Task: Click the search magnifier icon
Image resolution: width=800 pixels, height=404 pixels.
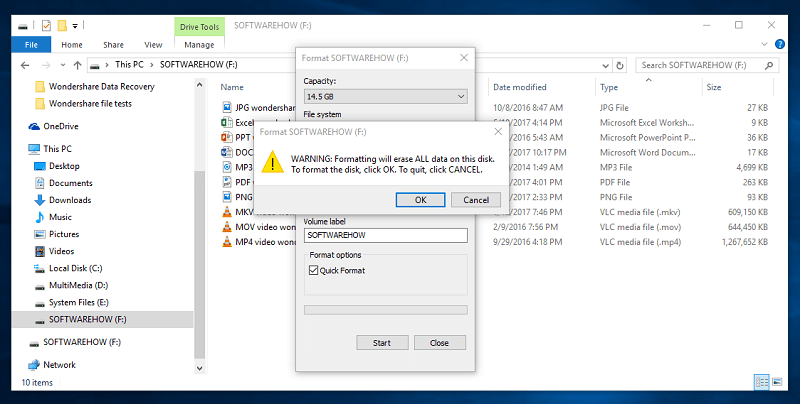Action: [x=769, y=65]
